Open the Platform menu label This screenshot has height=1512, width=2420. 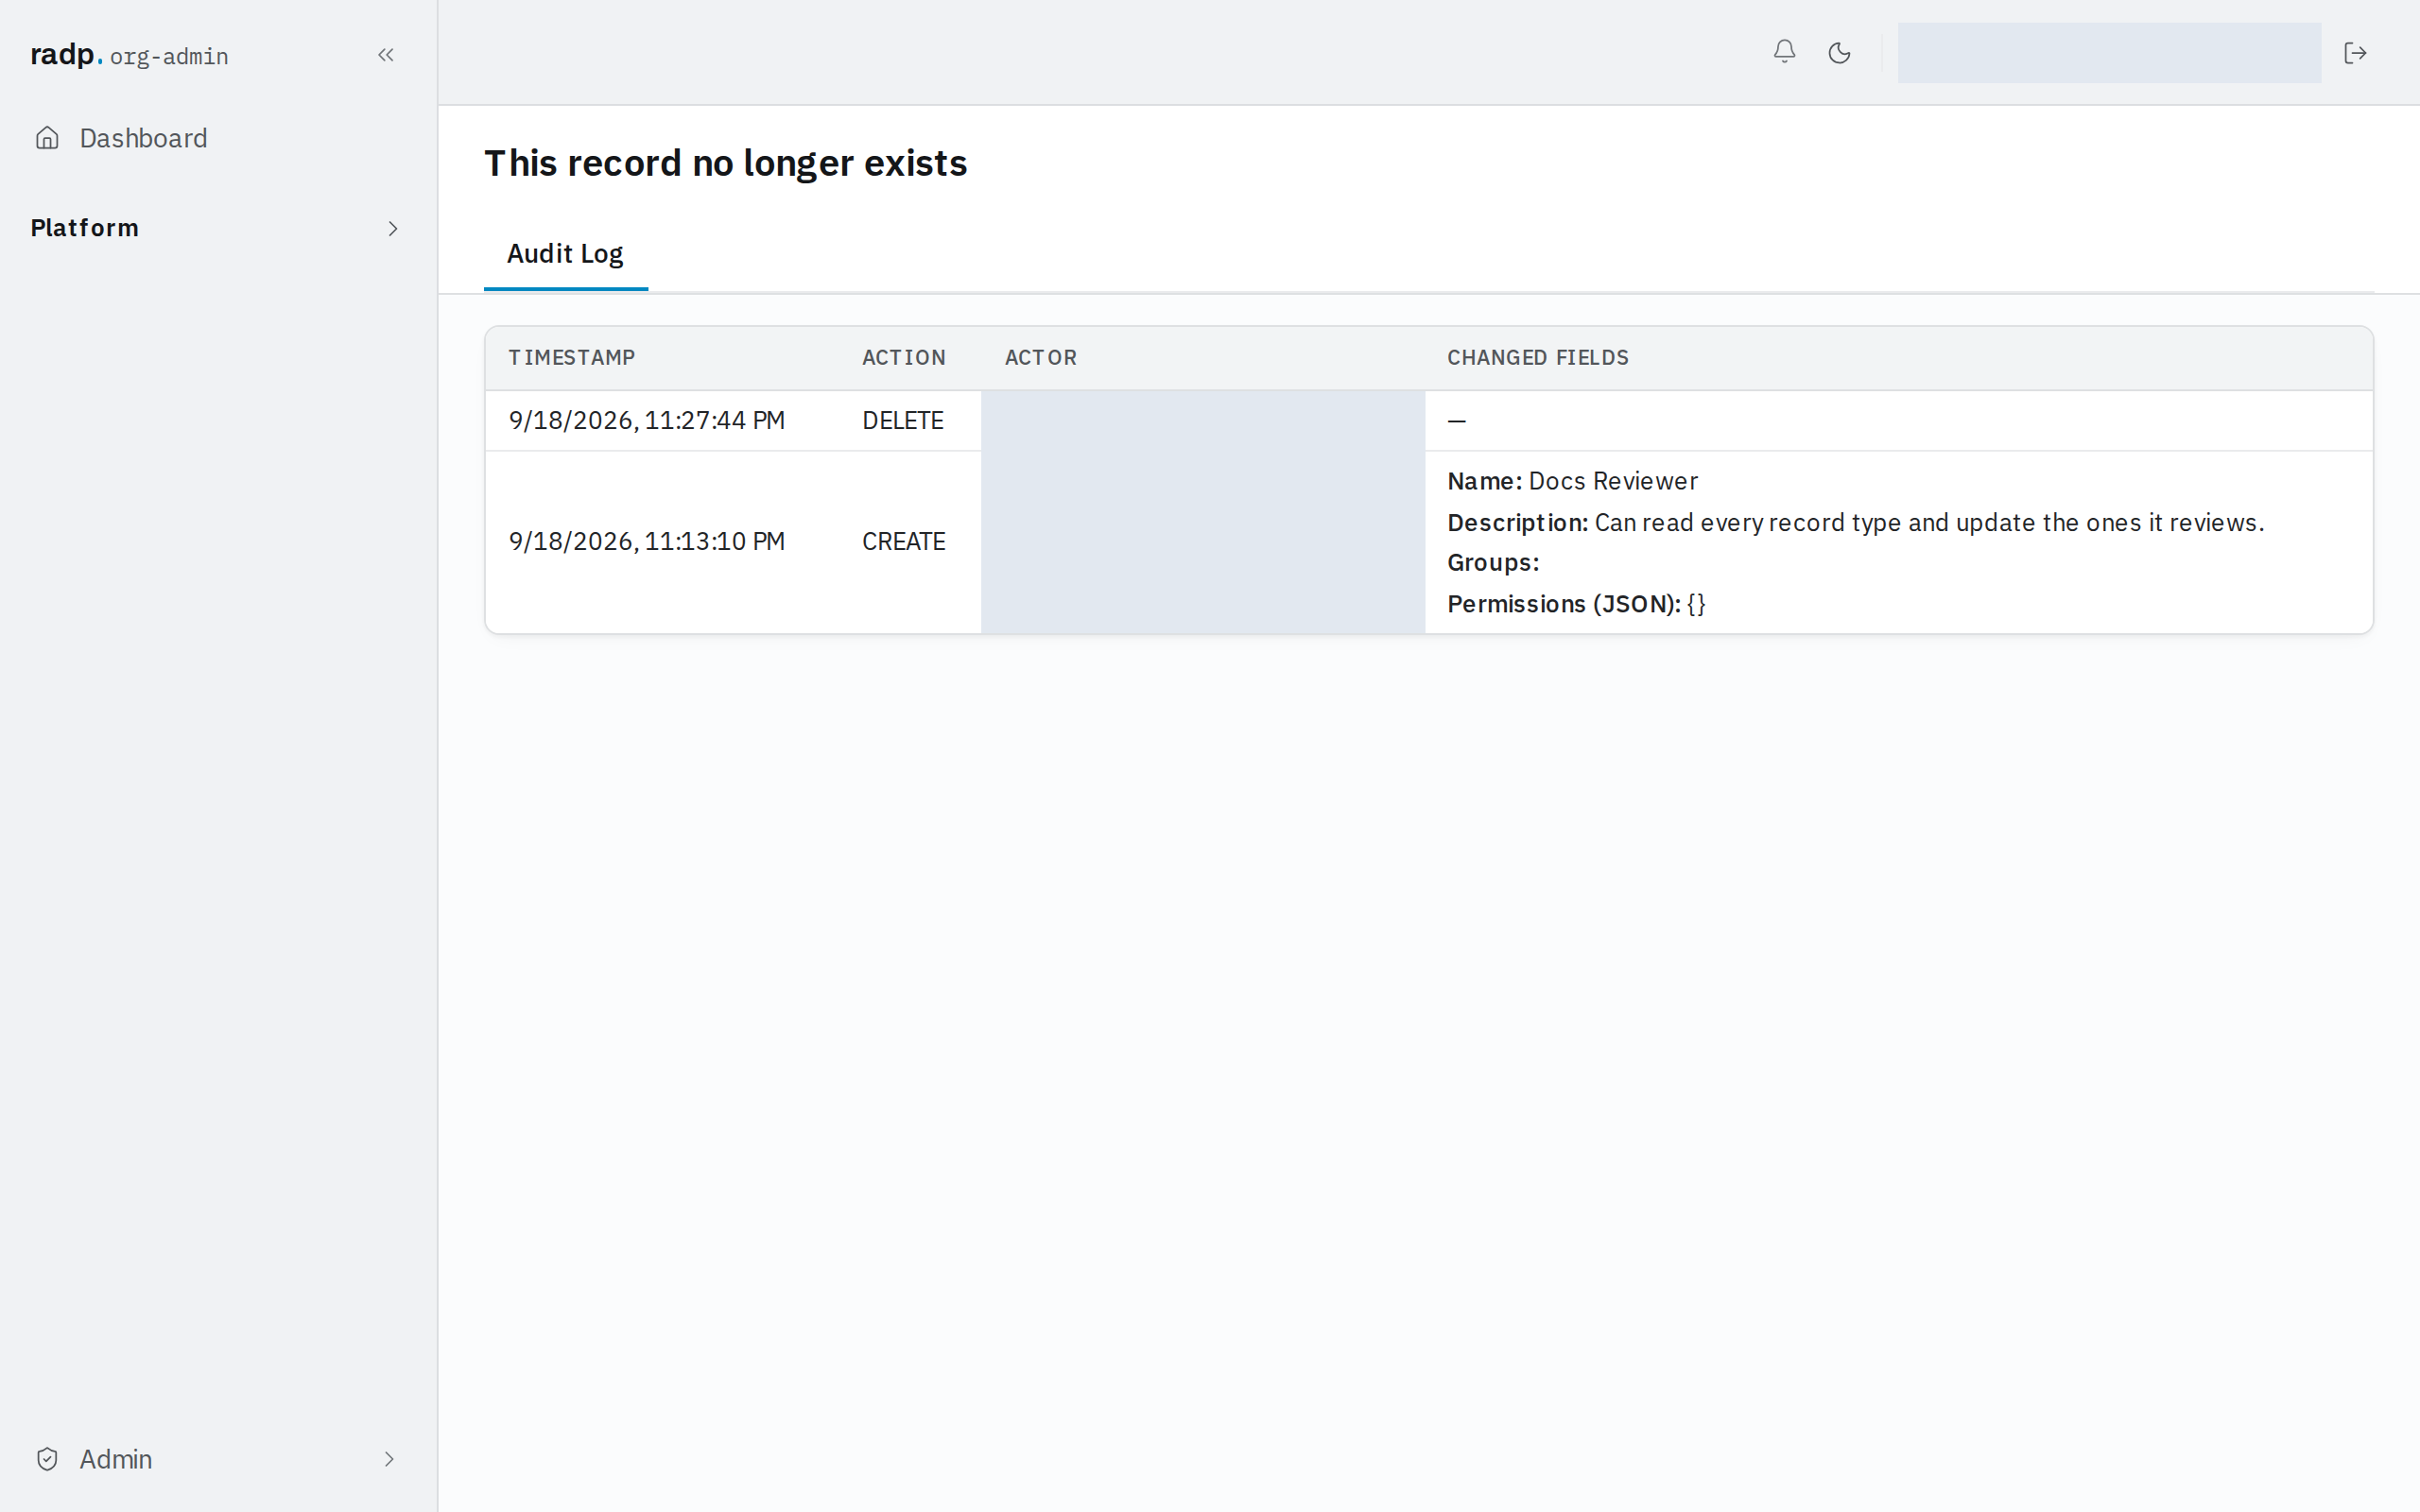click(84, 228)
